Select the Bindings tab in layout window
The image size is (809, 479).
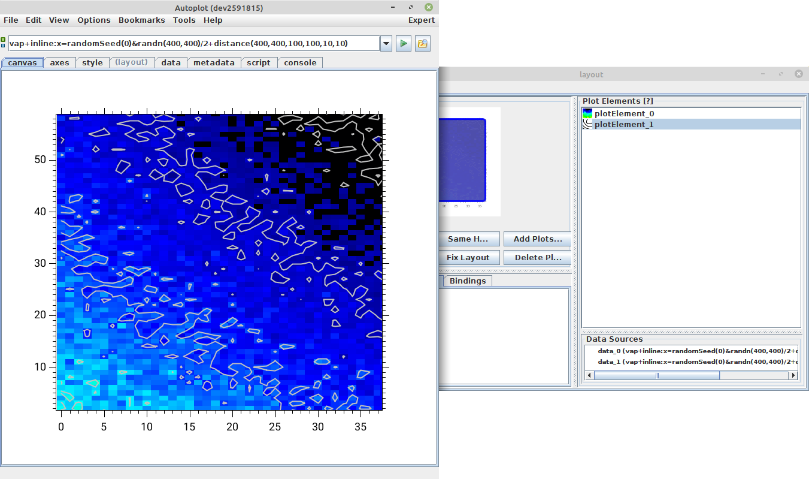[x=467, y=281]
